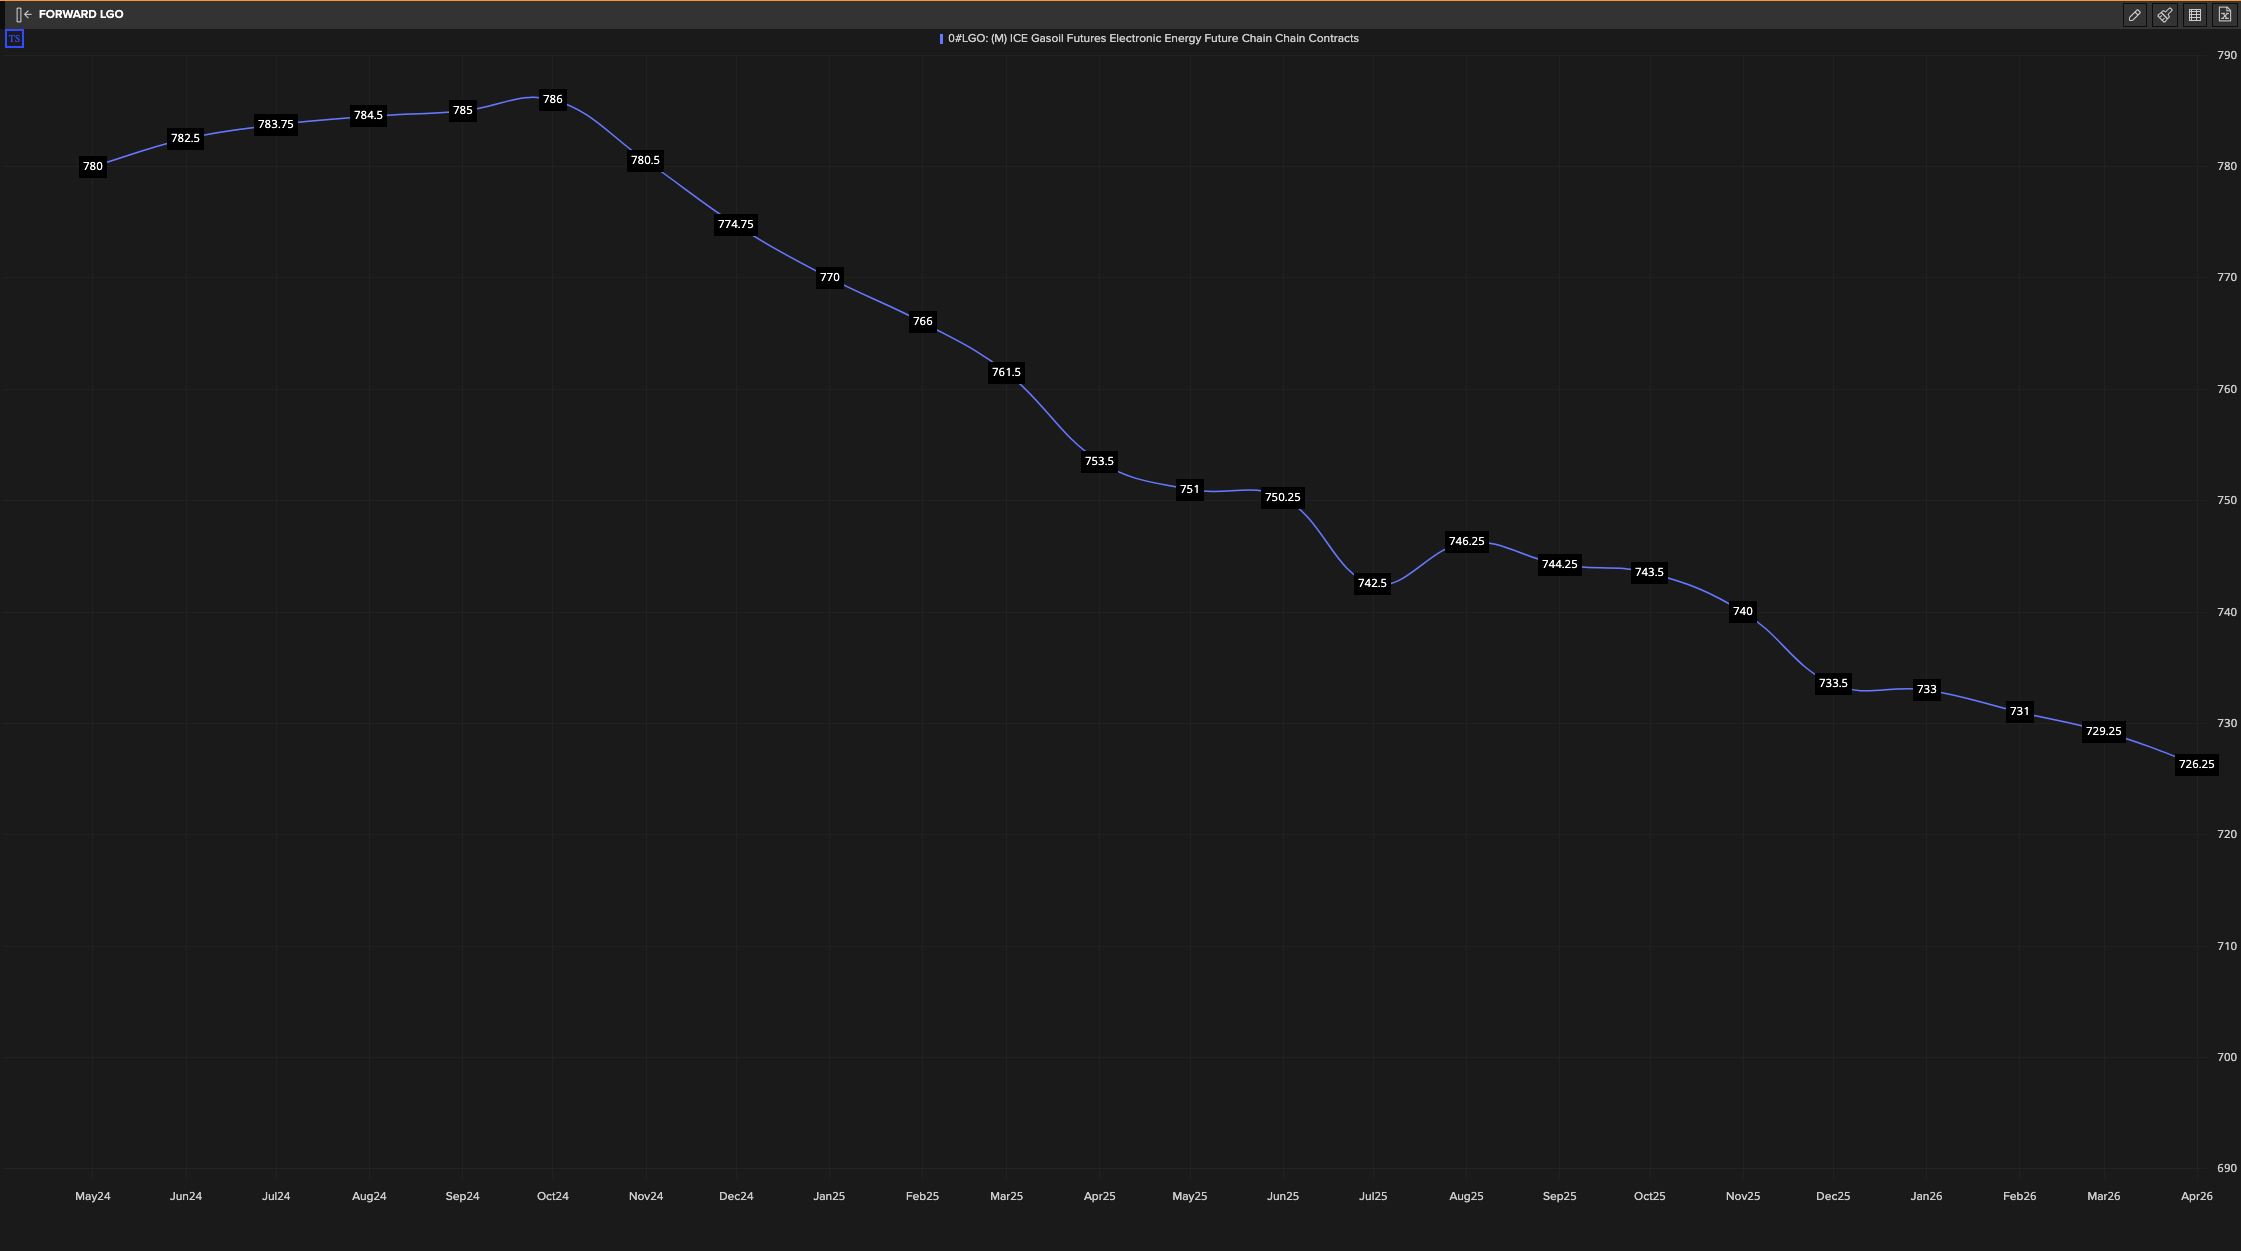Click the 780 first data point label
The image size is (2241, 1251).
point(92,167)
